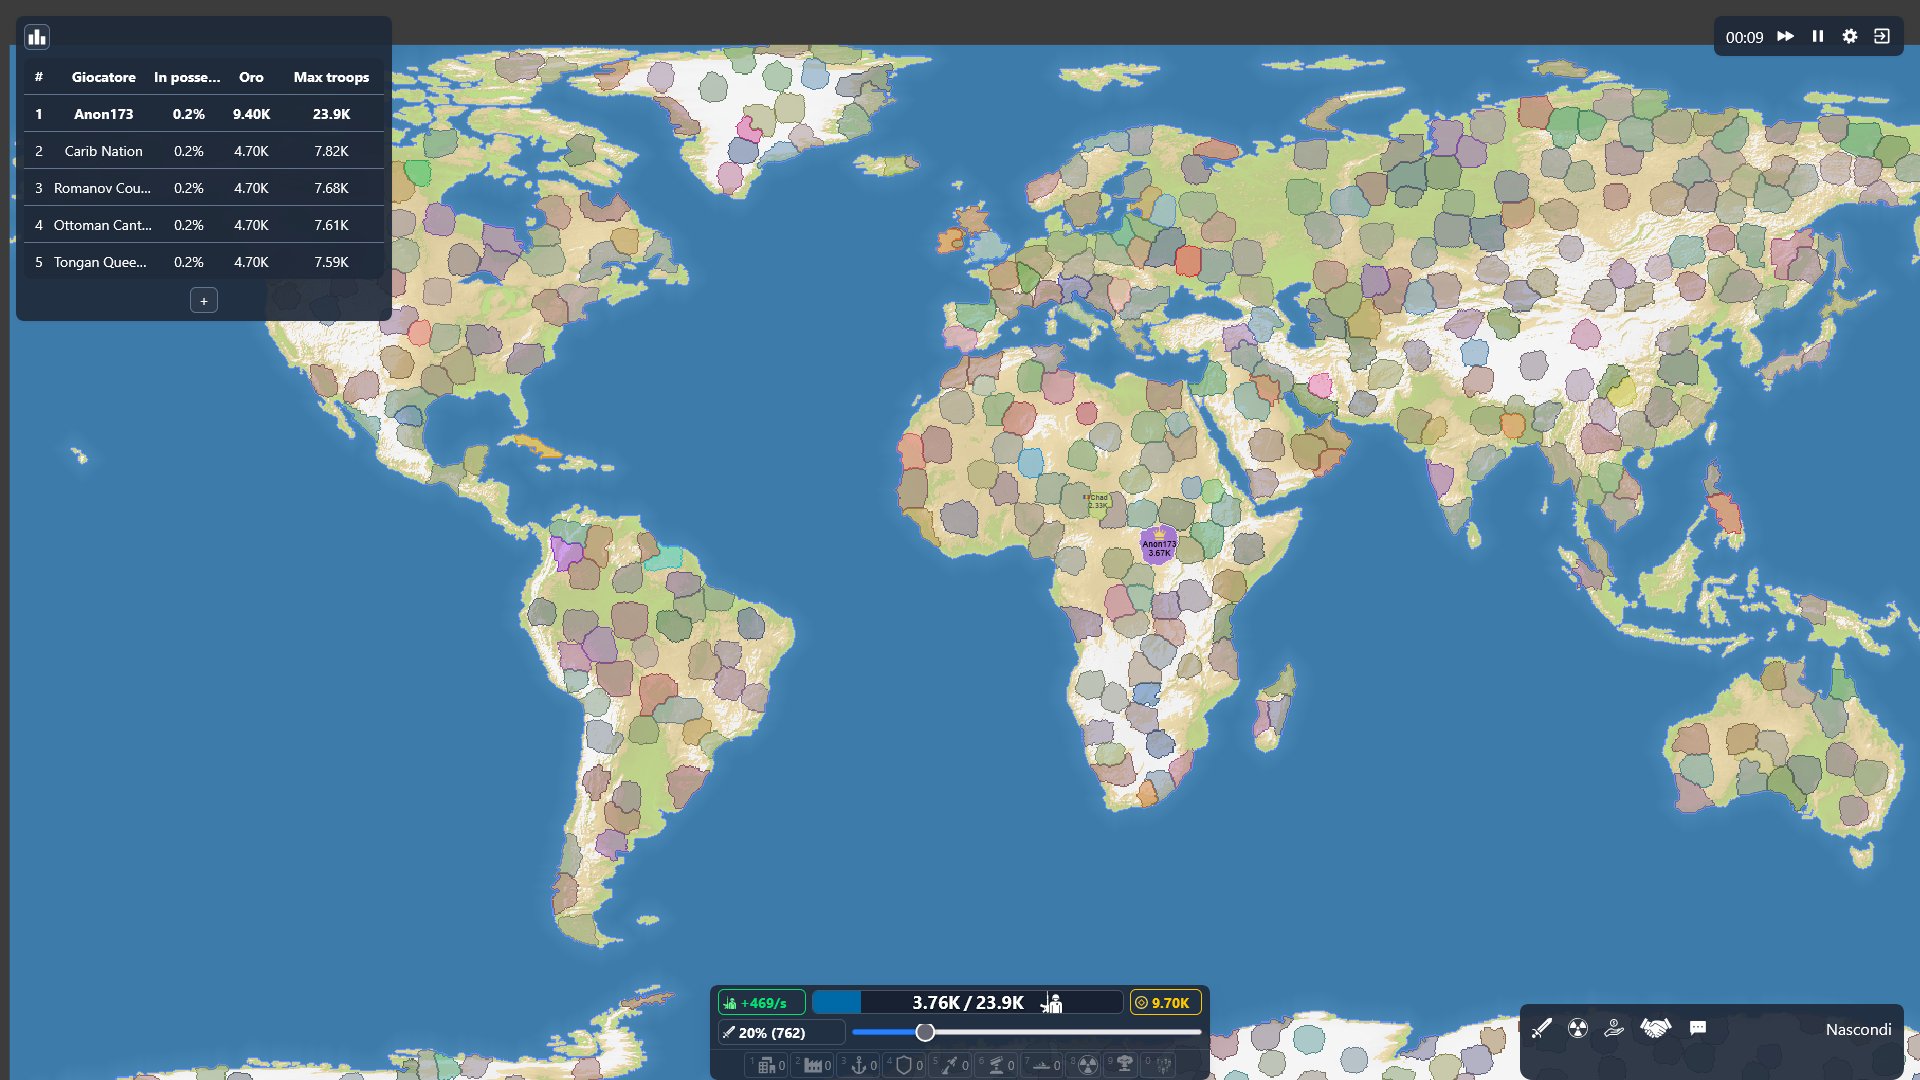Select the factory build icon

click(x=812, y=1065)
